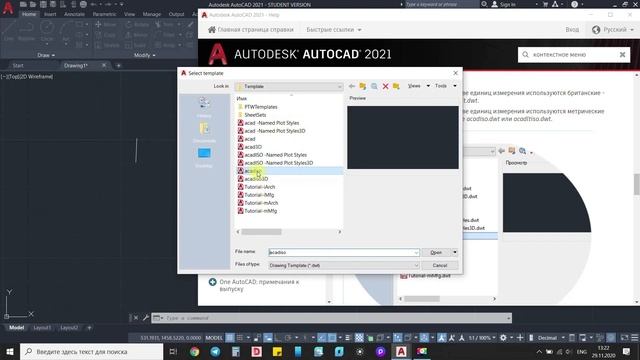Image resolution: width=640 pixels, height=360 pixels.
Task: Switch to the Parametric ribbon tab
Action: tap(104, 14)
